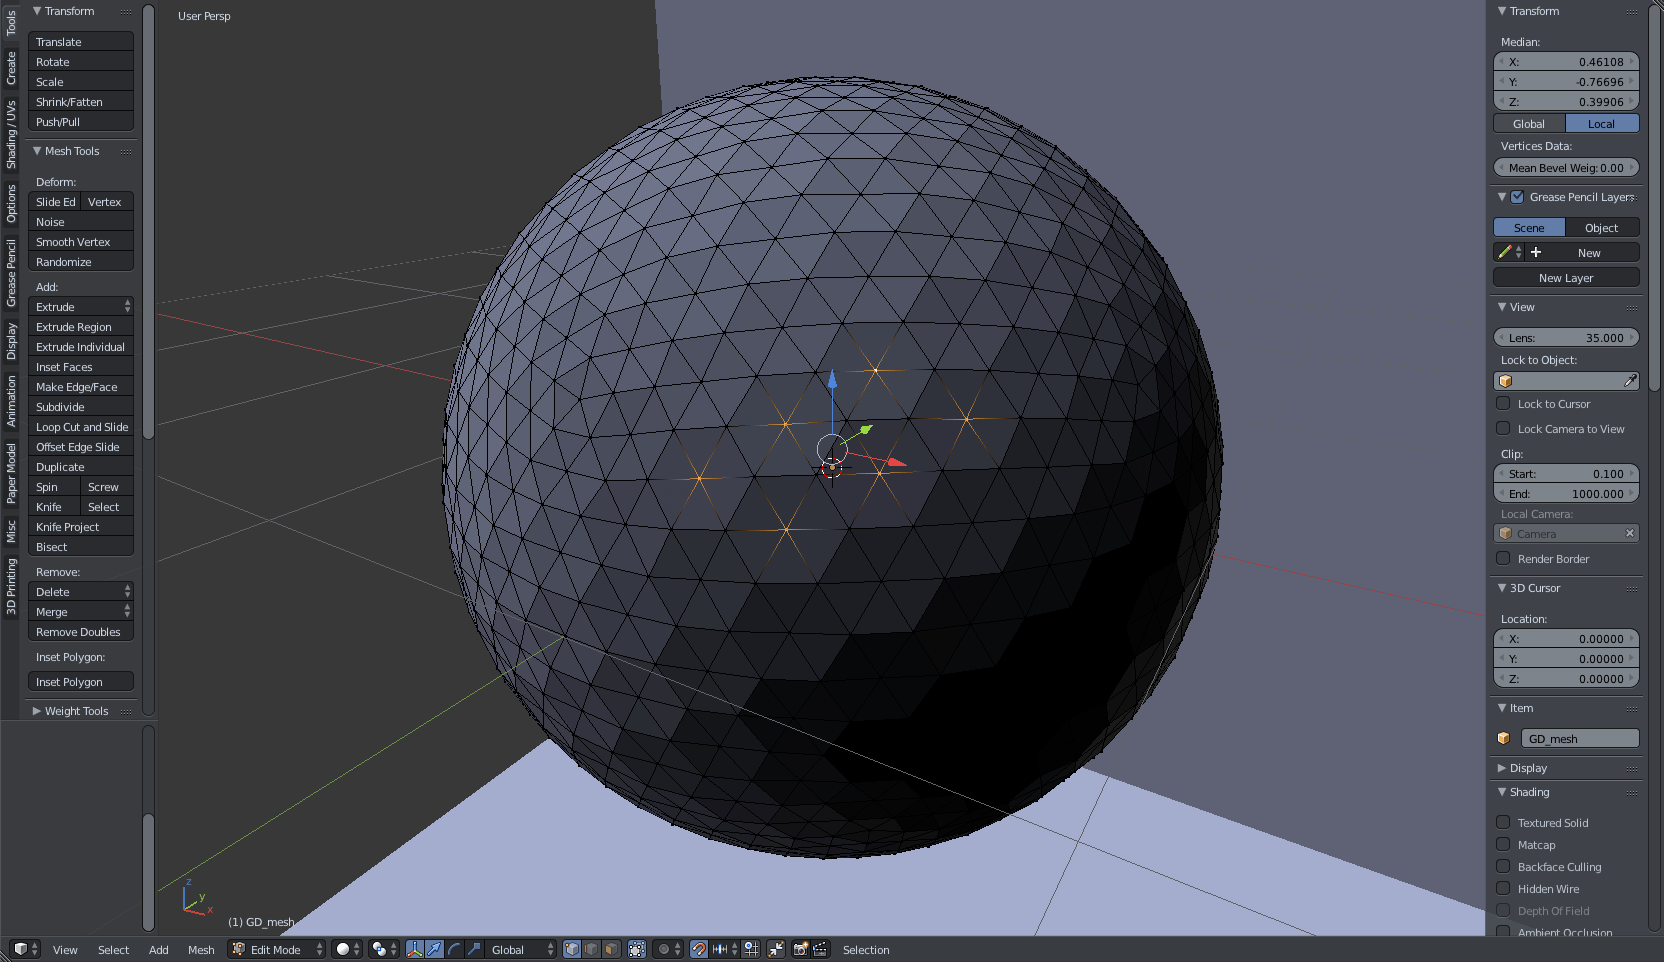Toggle Backface Culling option
Viewport: 1664px width, 962px height.
click(1504, 866)
